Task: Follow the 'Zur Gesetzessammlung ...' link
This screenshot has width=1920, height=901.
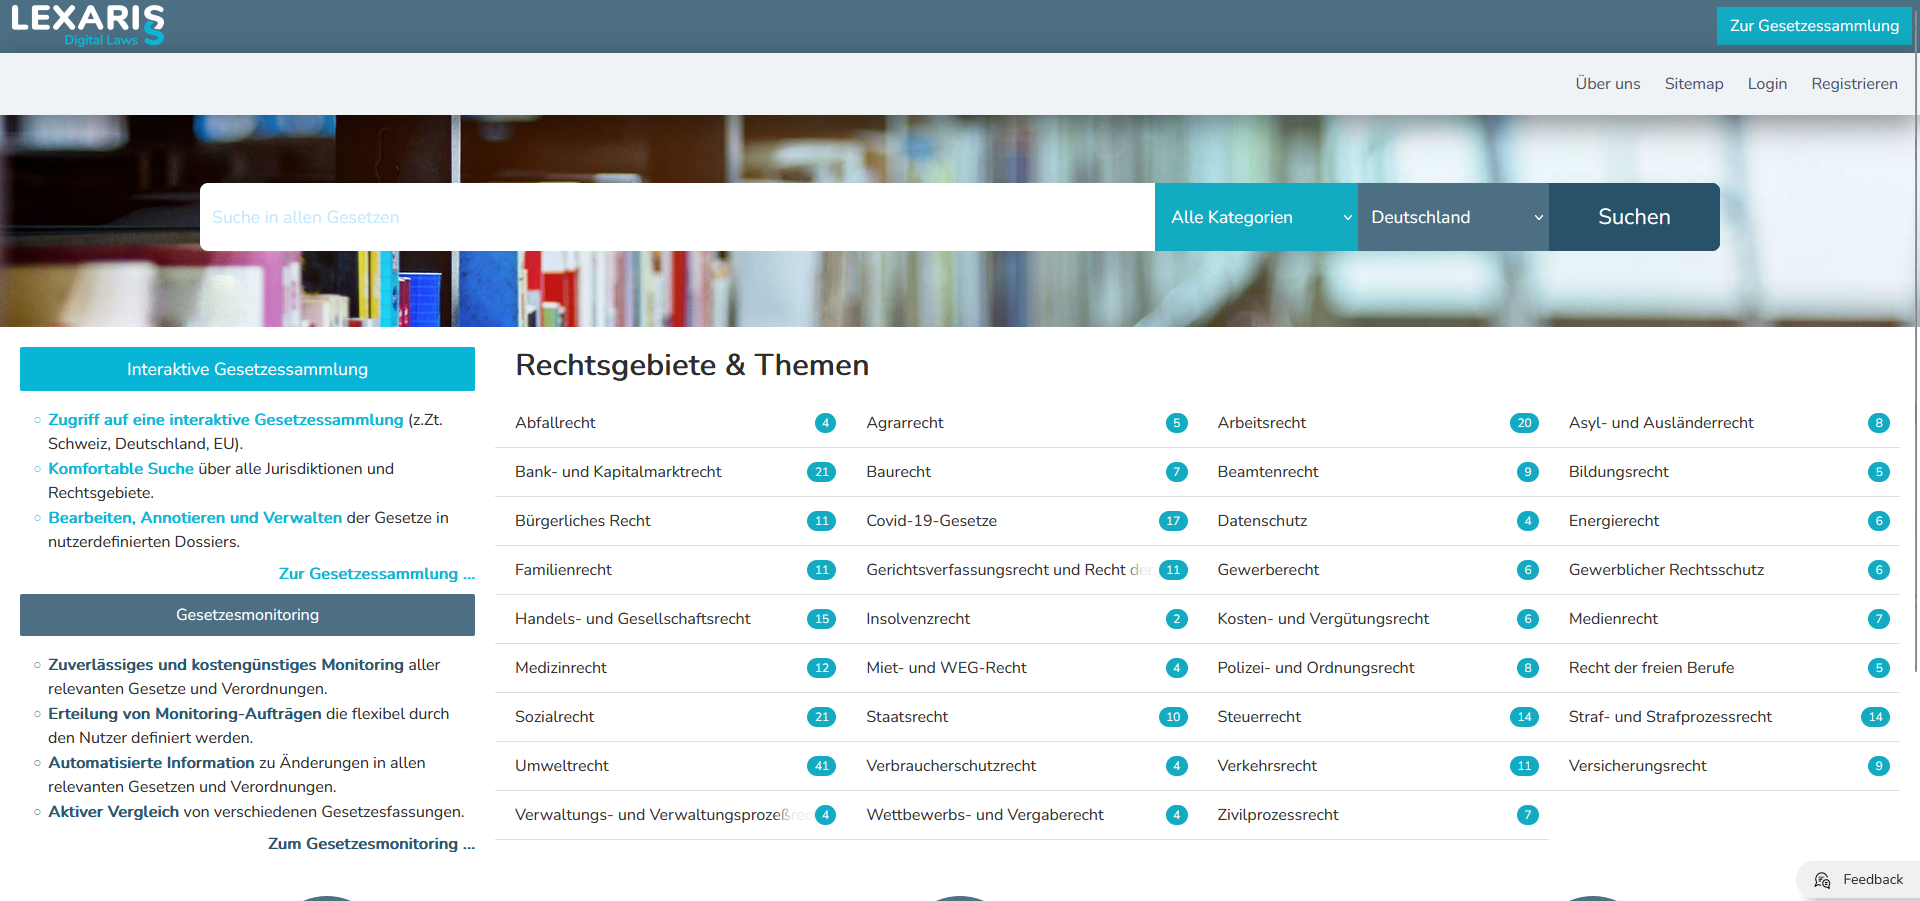Action: (x=377, y=574)
